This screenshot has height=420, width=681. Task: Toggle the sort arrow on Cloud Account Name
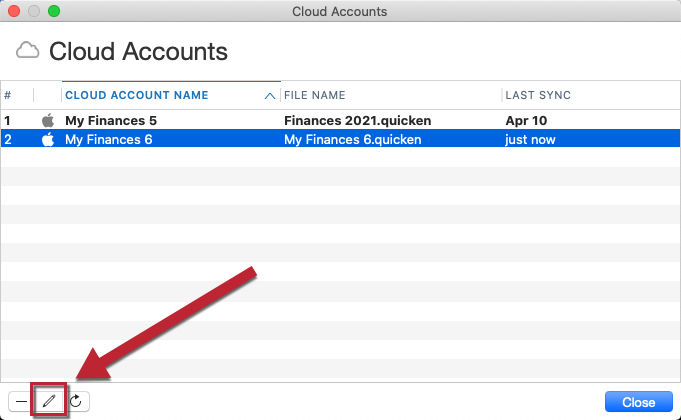pyautogui.click(x=270, y=96)
